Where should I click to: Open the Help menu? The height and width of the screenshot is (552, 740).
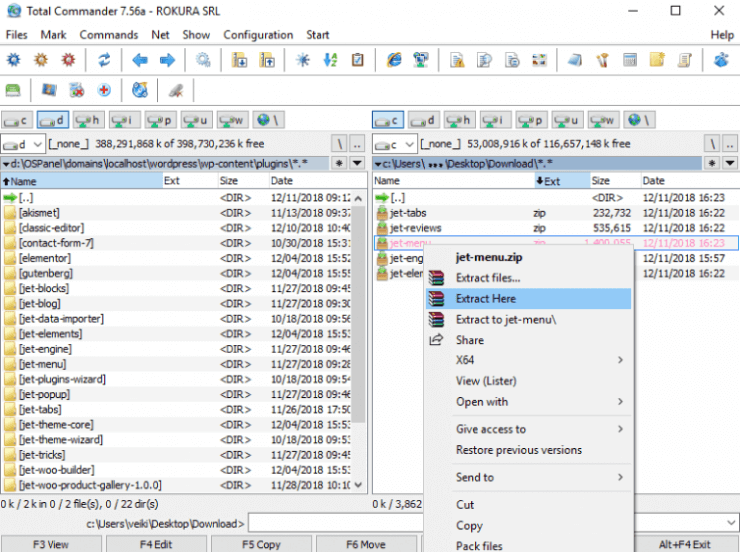click(722, 34)
